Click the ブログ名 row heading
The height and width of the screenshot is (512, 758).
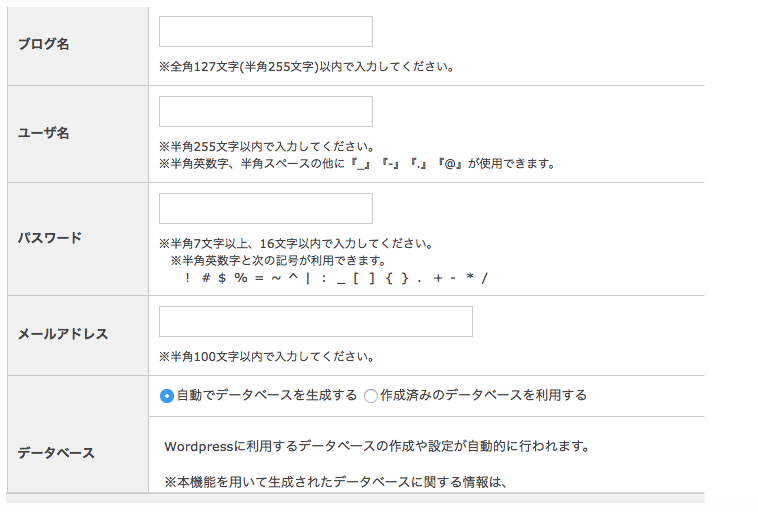click(44, 44)
